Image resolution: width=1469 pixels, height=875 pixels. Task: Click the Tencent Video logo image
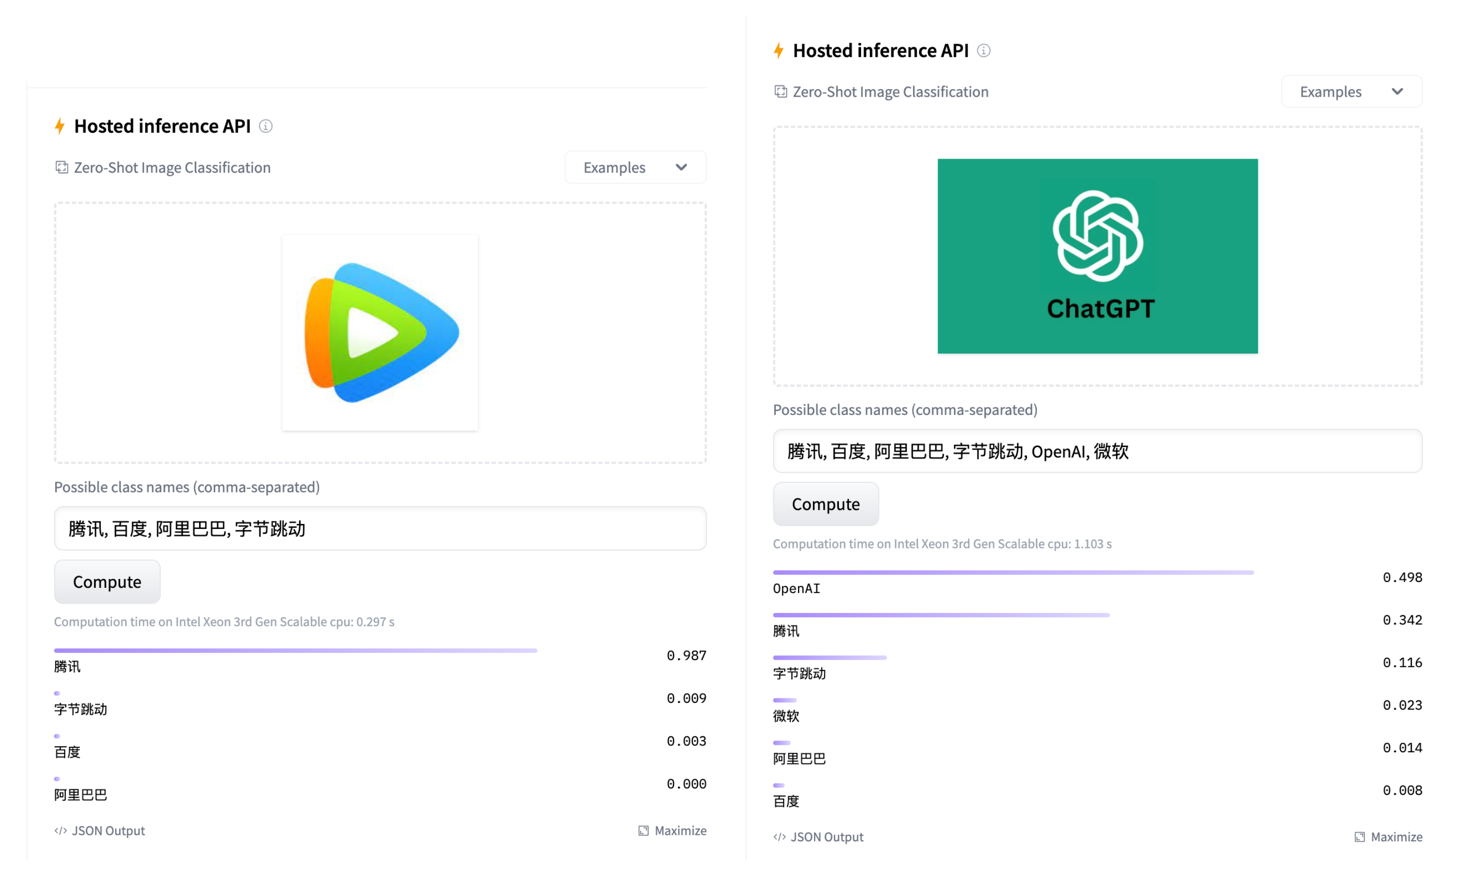380,333
